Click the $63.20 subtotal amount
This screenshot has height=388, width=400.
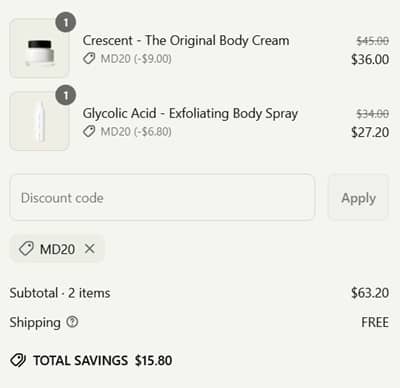(x=370, y=293)
